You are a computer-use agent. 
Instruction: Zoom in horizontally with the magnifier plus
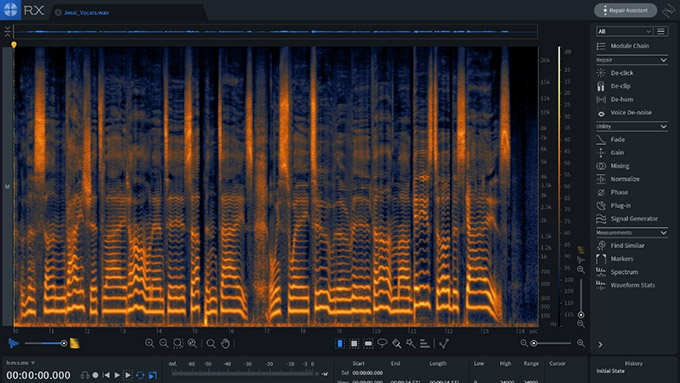tap(581, 344)
